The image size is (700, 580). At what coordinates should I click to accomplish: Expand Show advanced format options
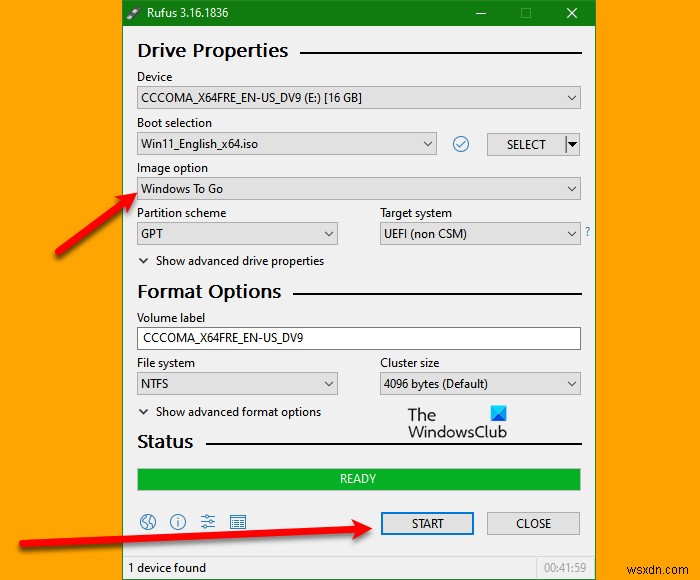coord(230,412)
